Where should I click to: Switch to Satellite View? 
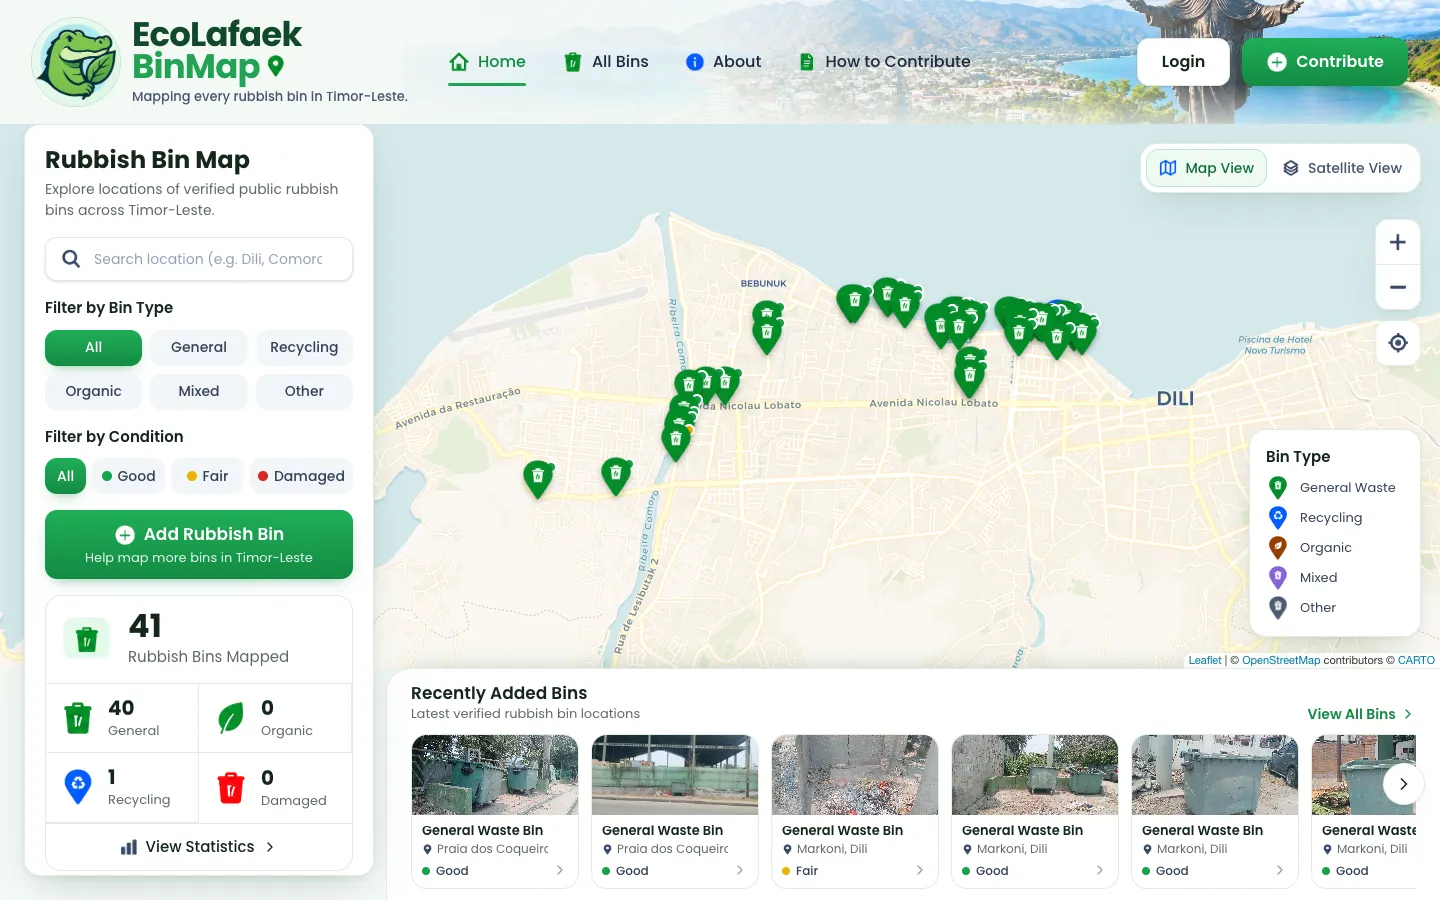[1342, 168]
